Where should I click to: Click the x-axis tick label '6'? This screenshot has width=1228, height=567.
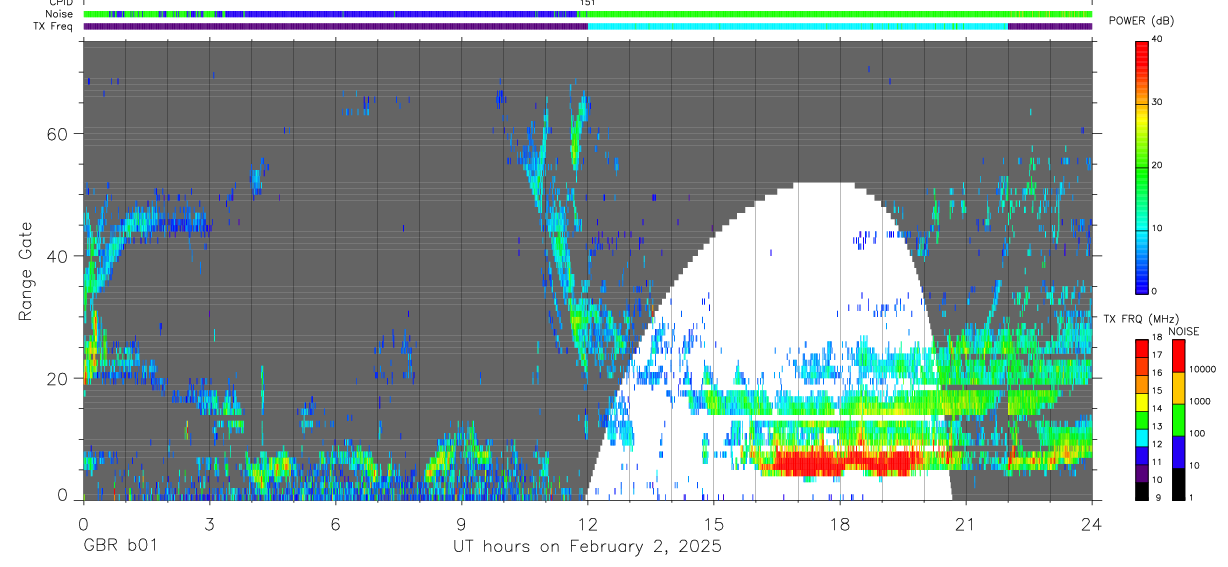335,525
